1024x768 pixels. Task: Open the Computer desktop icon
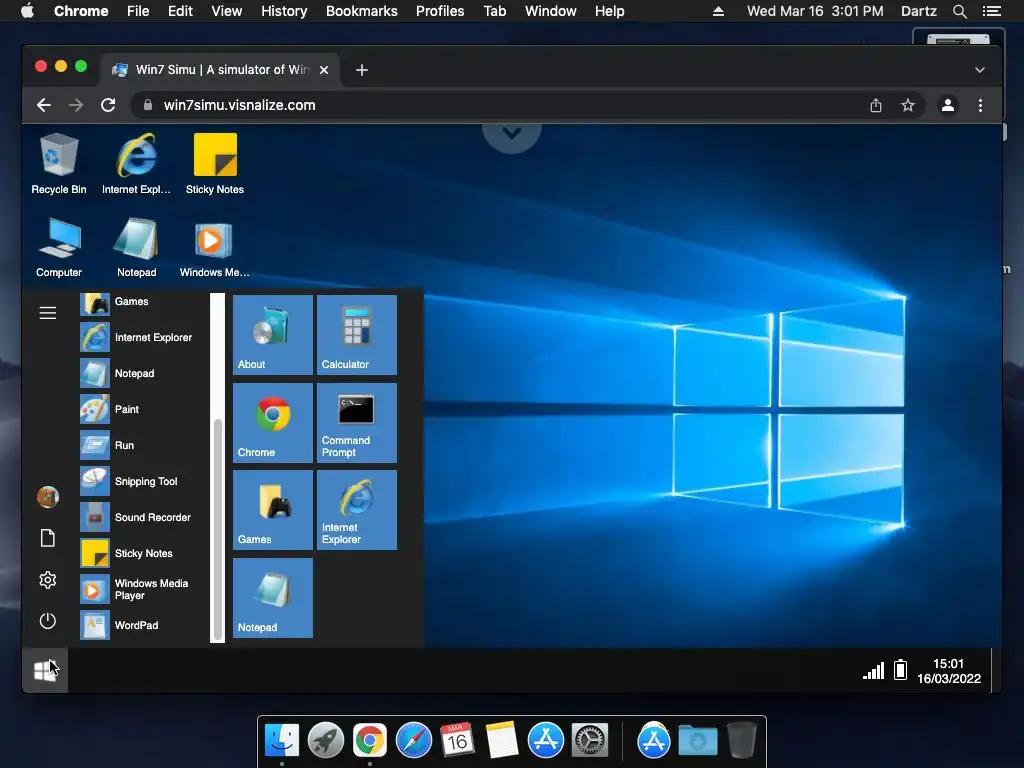coord(59,247)
